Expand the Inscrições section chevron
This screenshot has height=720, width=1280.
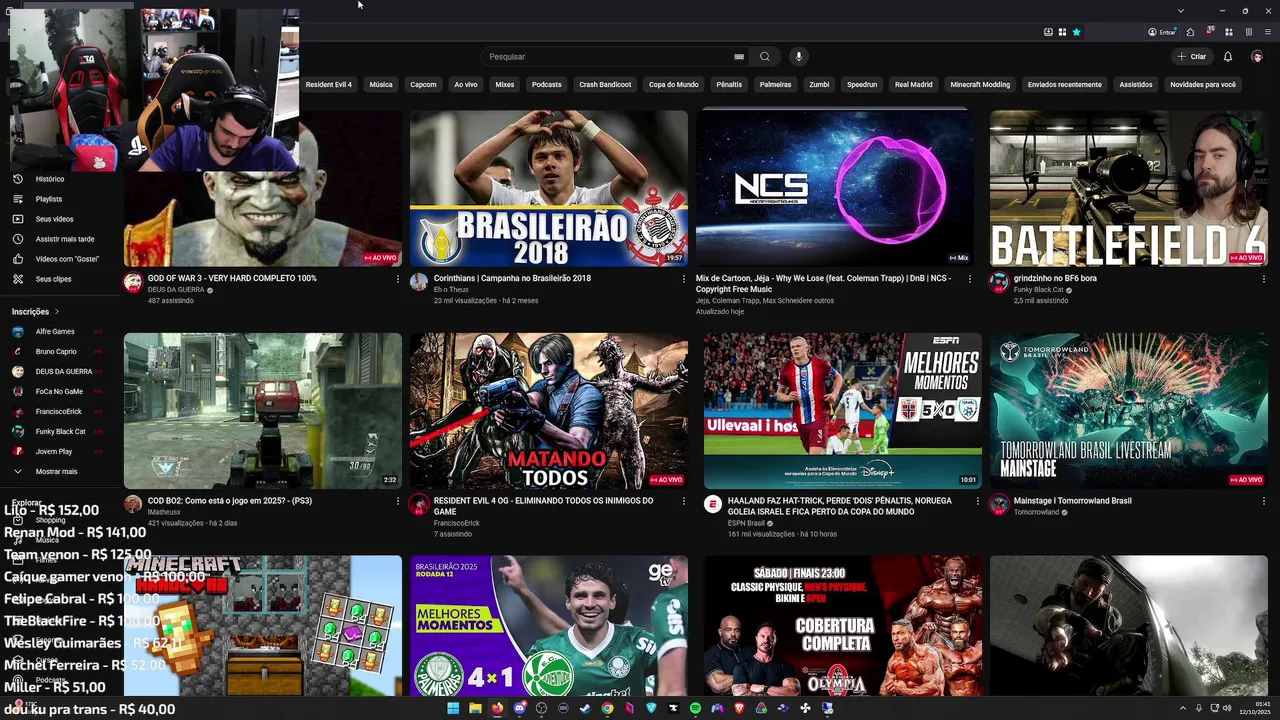(57, 312)
